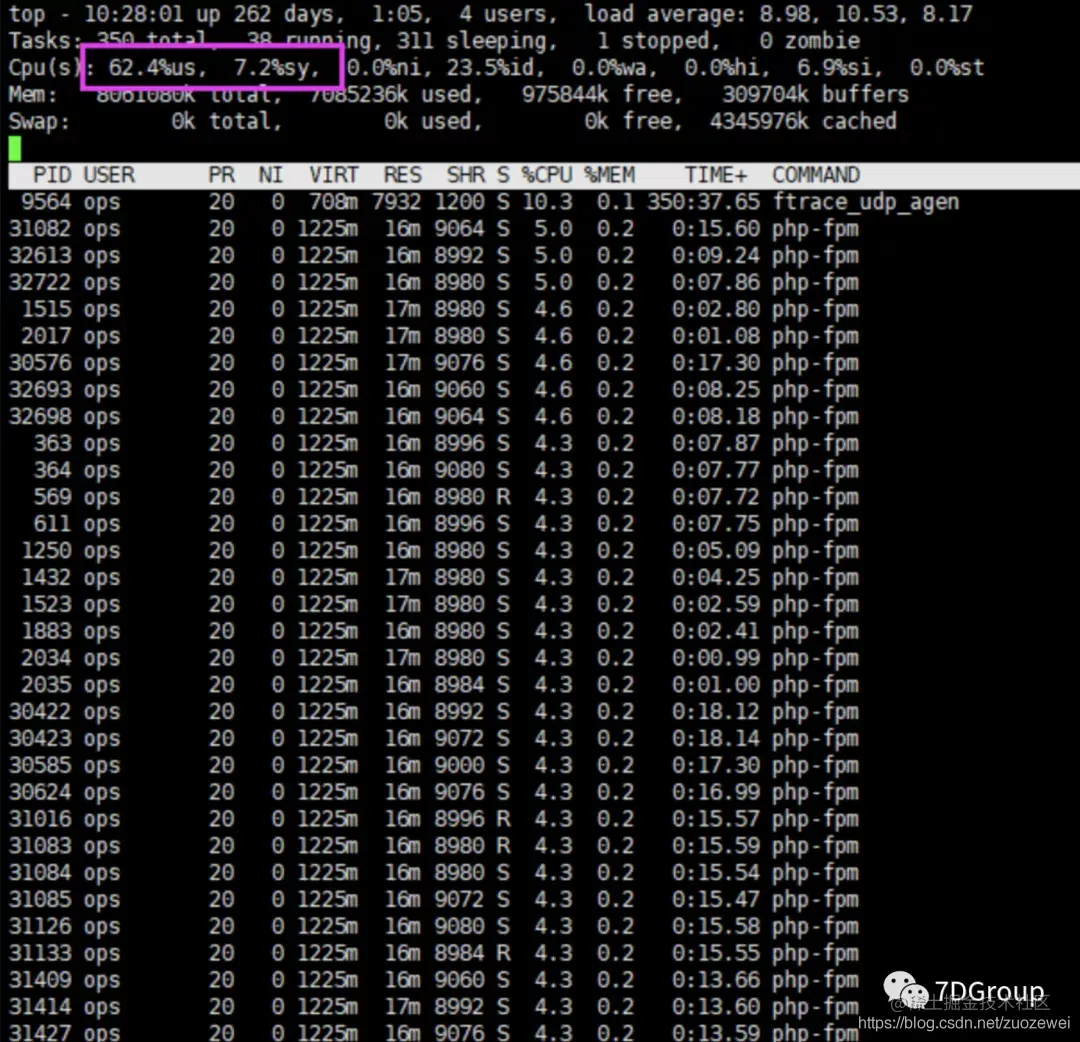Click the green terminal cursor block
The image size is (1080, 1042).
14,148
